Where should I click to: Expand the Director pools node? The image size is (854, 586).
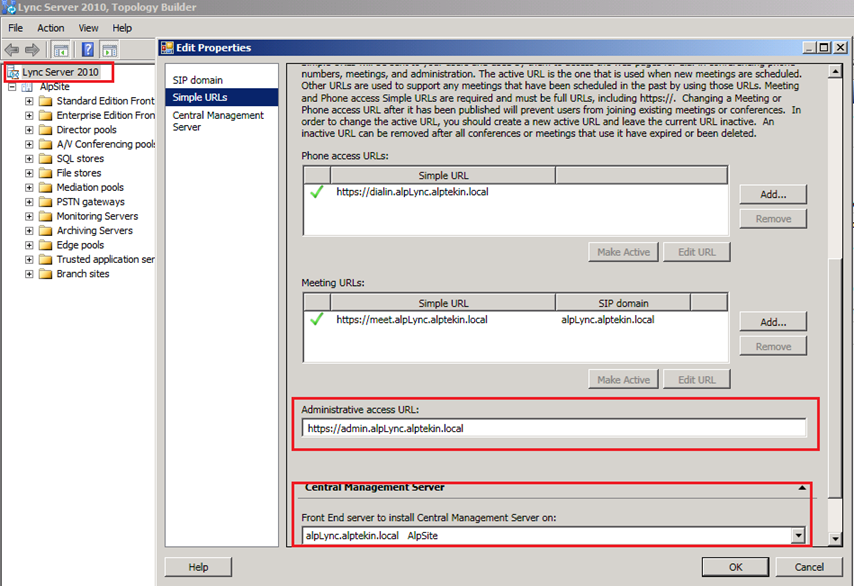(29, 130)
